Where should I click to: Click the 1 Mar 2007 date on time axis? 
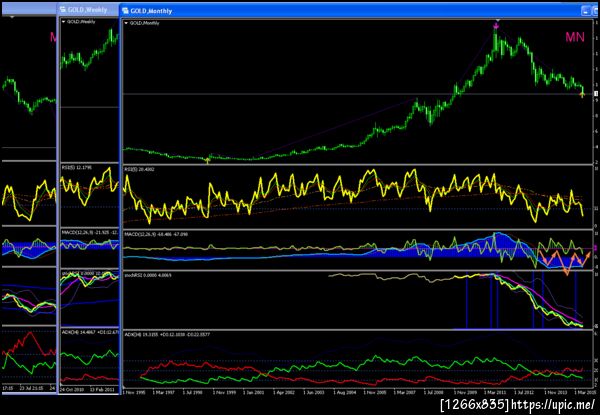[405, 392]
